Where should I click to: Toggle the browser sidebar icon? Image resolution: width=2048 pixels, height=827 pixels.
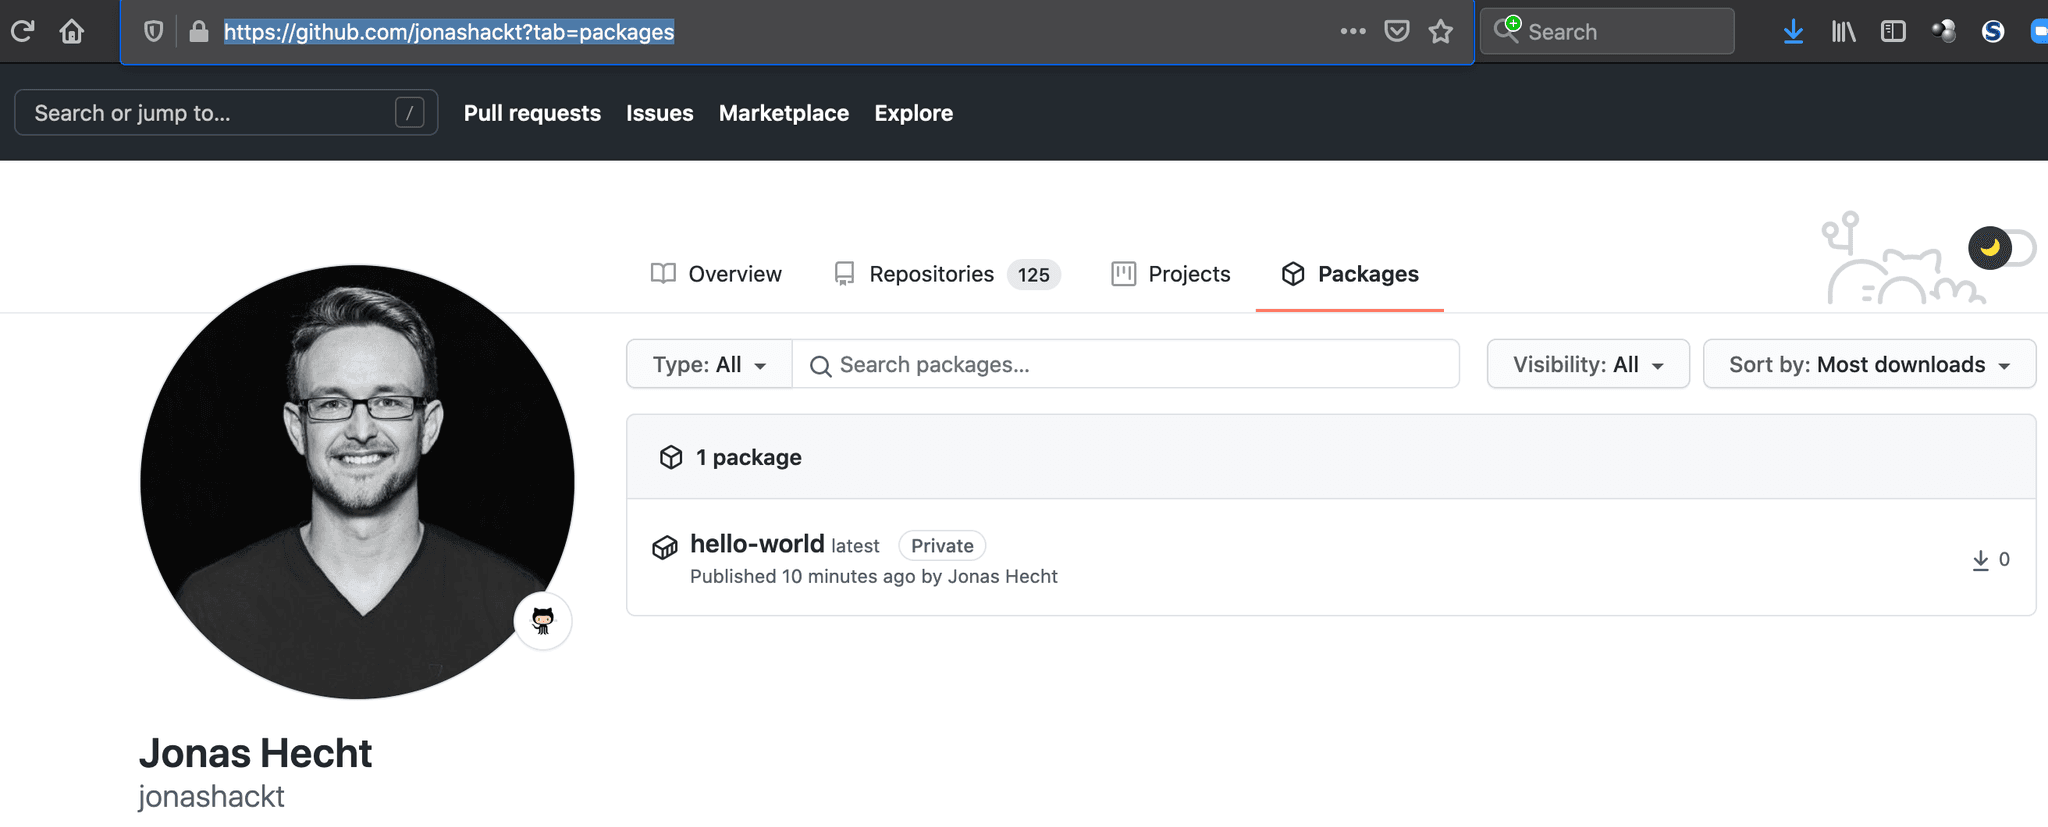(1893, 32)
